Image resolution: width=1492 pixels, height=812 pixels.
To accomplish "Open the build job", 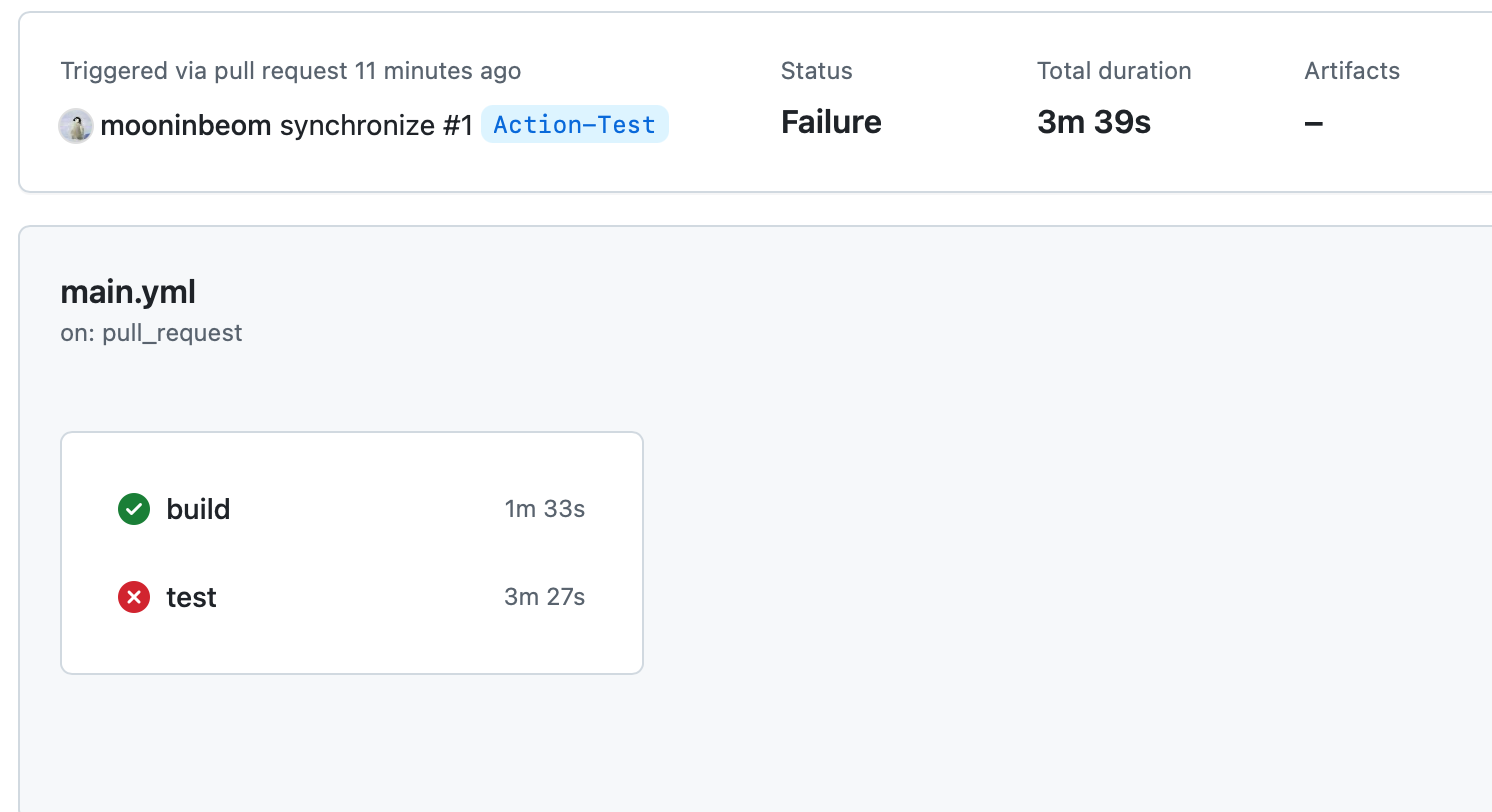I will pos(198,509).
